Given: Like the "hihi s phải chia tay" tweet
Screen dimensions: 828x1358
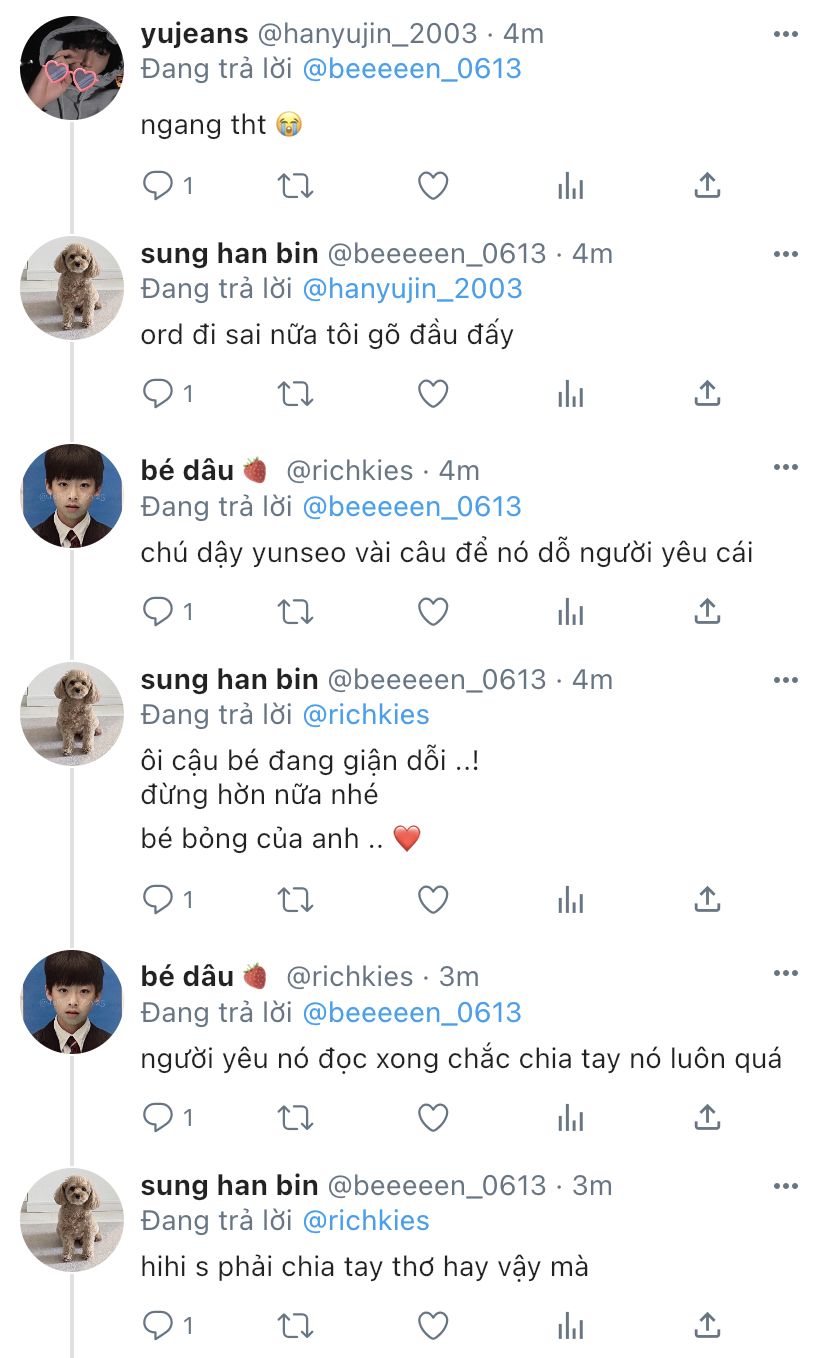Looking at the screenshot, I should (432, 1326).
